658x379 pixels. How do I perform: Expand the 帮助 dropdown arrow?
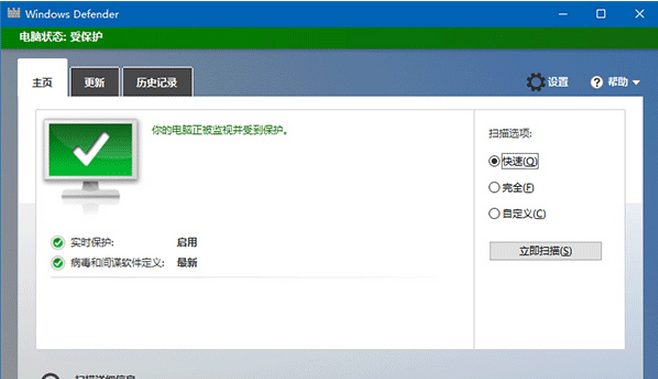click(x=636, y=82)
